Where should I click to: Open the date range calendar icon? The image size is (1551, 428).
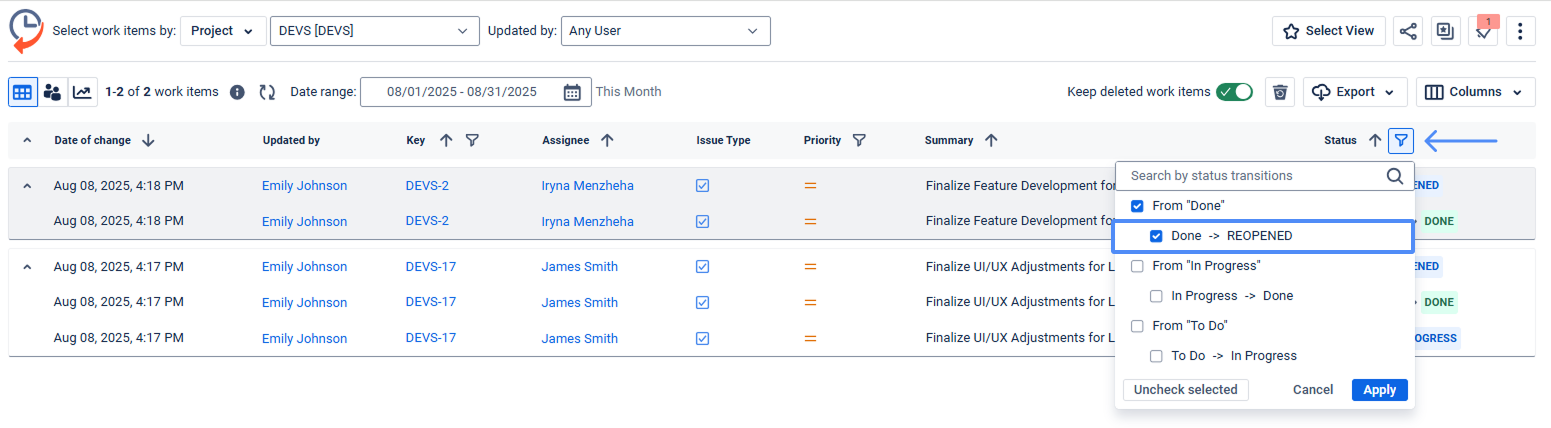(572, 92)
